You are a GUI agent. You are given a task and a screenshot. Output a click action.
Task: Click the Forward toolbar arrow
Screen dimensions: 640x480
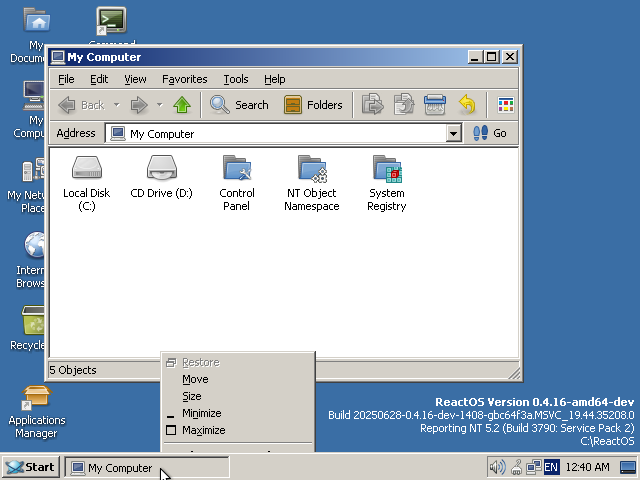(x=139, y=105)
